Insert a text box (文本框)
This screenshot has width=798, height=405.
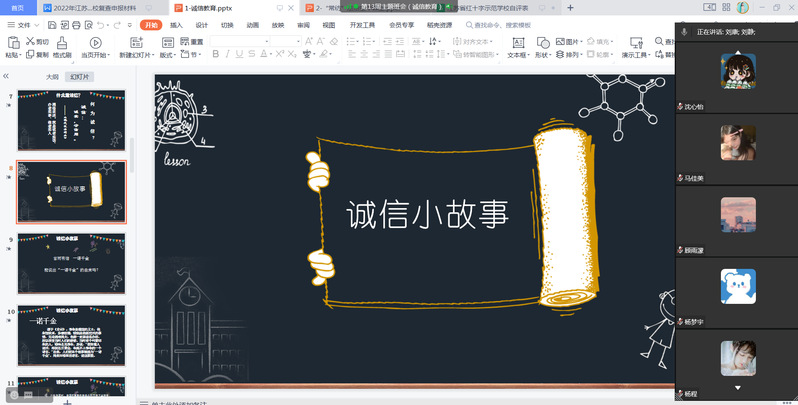517,43
